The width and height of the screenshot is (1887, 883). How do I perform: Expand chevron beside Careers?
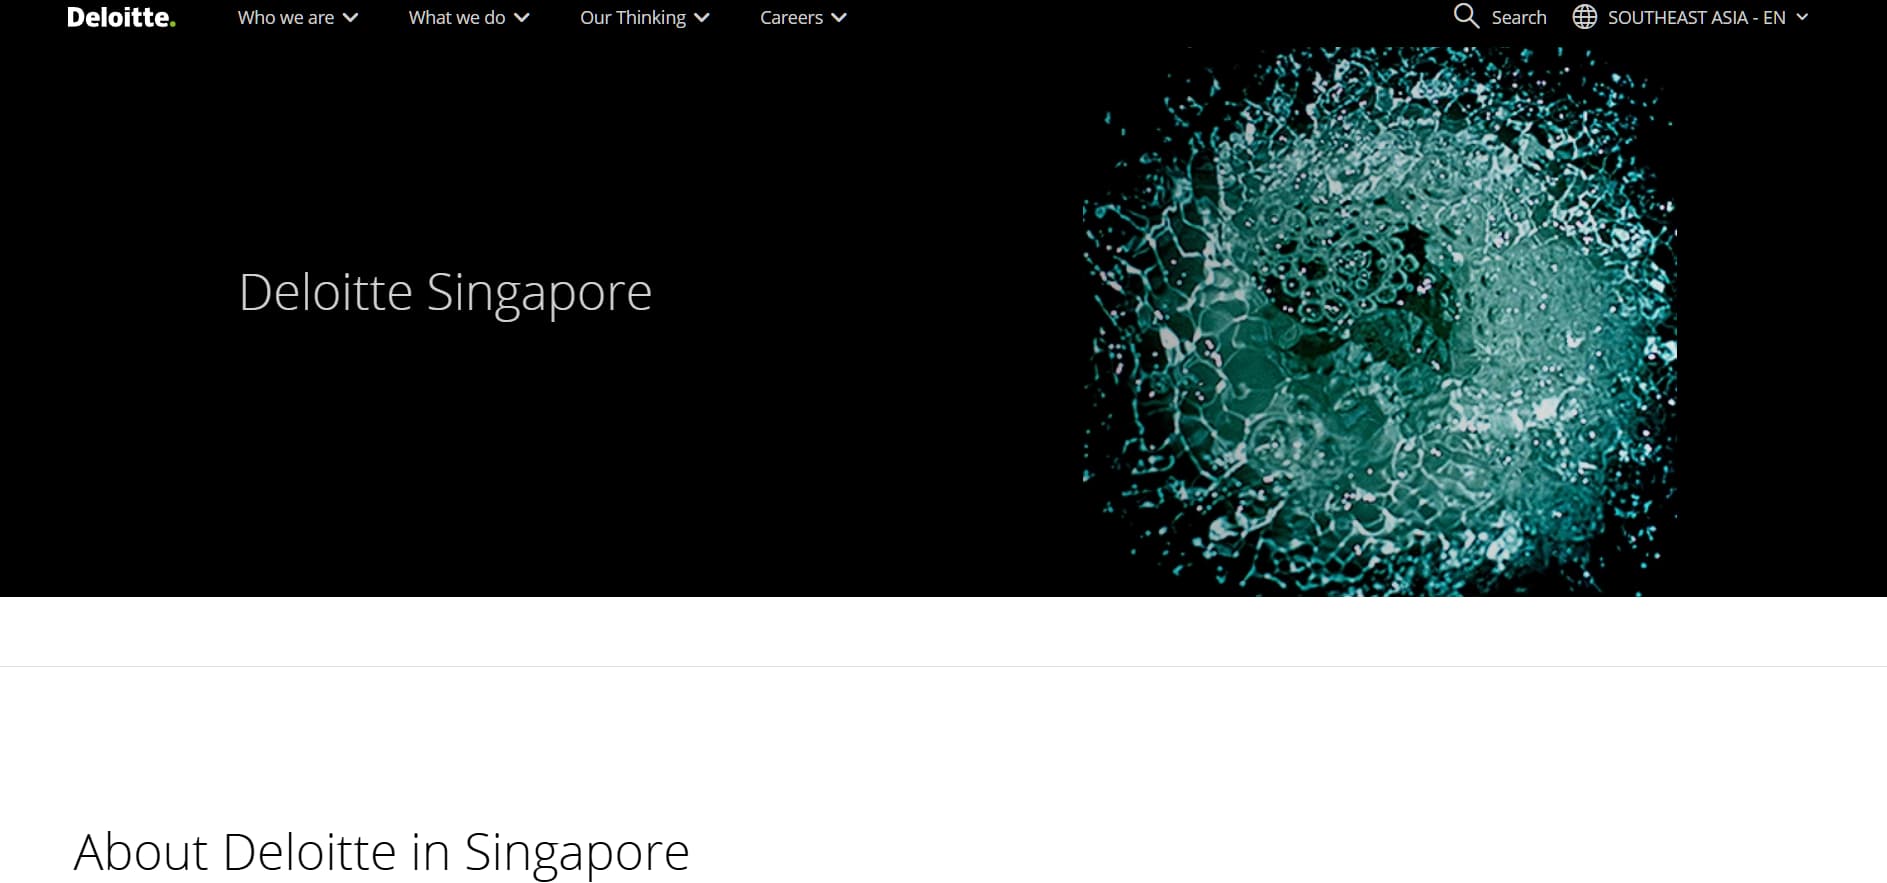839,18
